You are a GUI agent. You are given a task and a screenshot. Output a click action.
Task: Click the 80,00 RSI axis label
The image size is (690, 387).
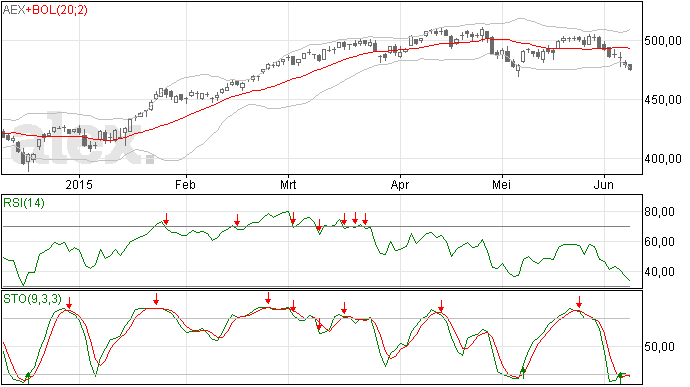659,212
